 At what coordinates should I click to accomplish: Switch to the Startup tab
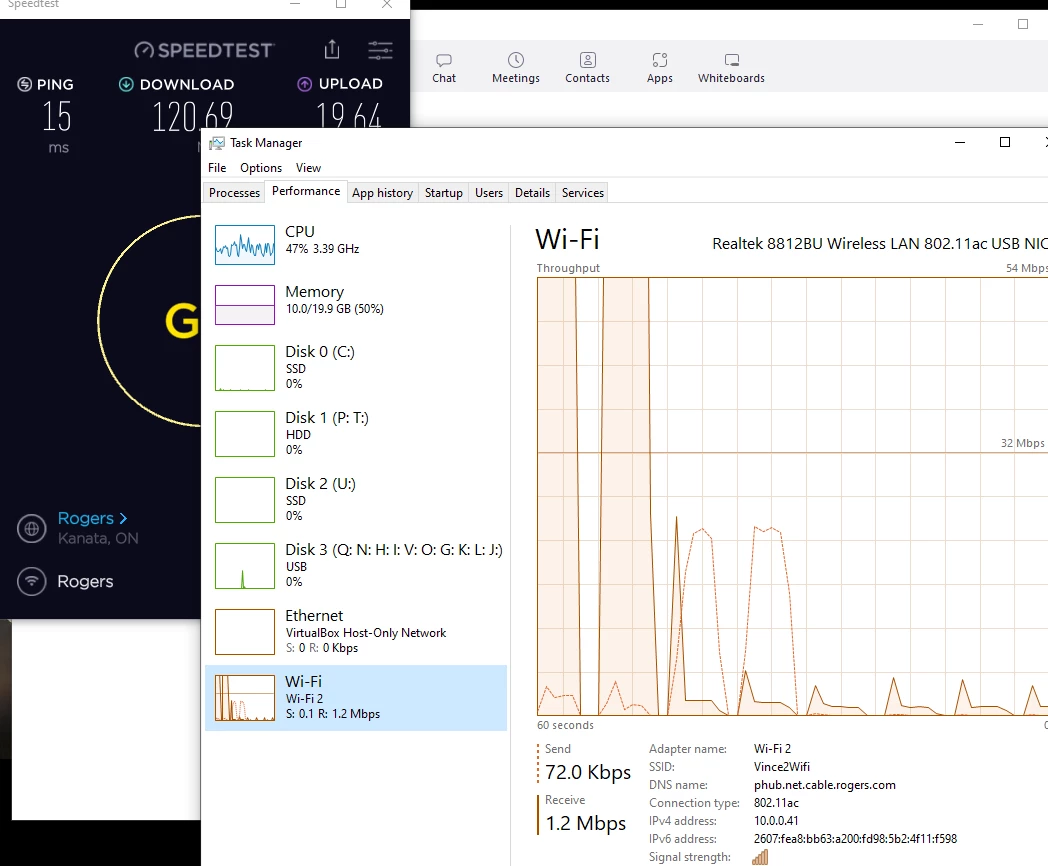(x=443, y=192)
